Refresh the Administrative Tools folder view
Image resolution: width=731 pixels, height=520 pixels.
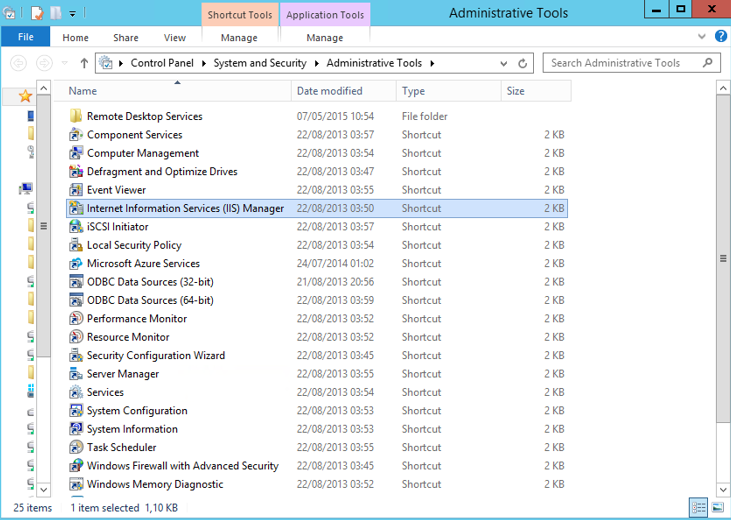pos(523,63)
